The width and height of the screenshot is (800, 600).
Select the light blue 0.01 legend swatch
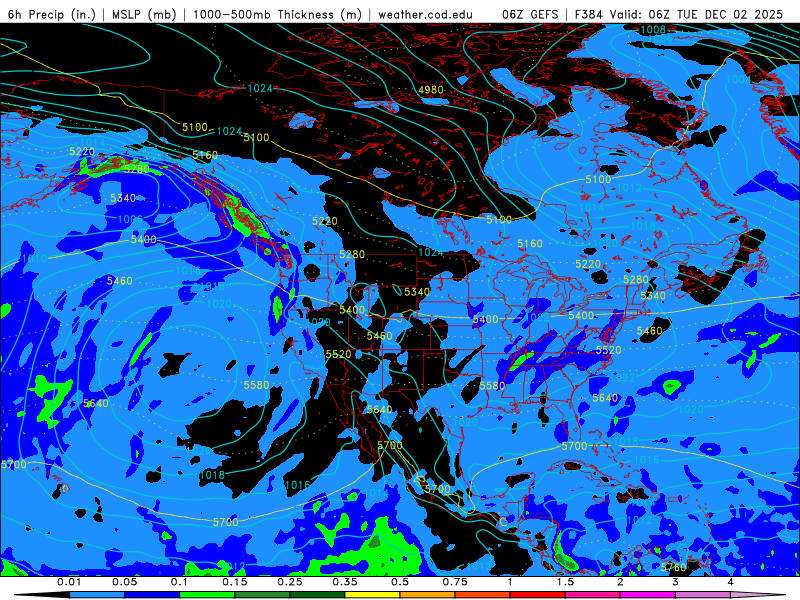pyautogui.click(x=97, y=595)
